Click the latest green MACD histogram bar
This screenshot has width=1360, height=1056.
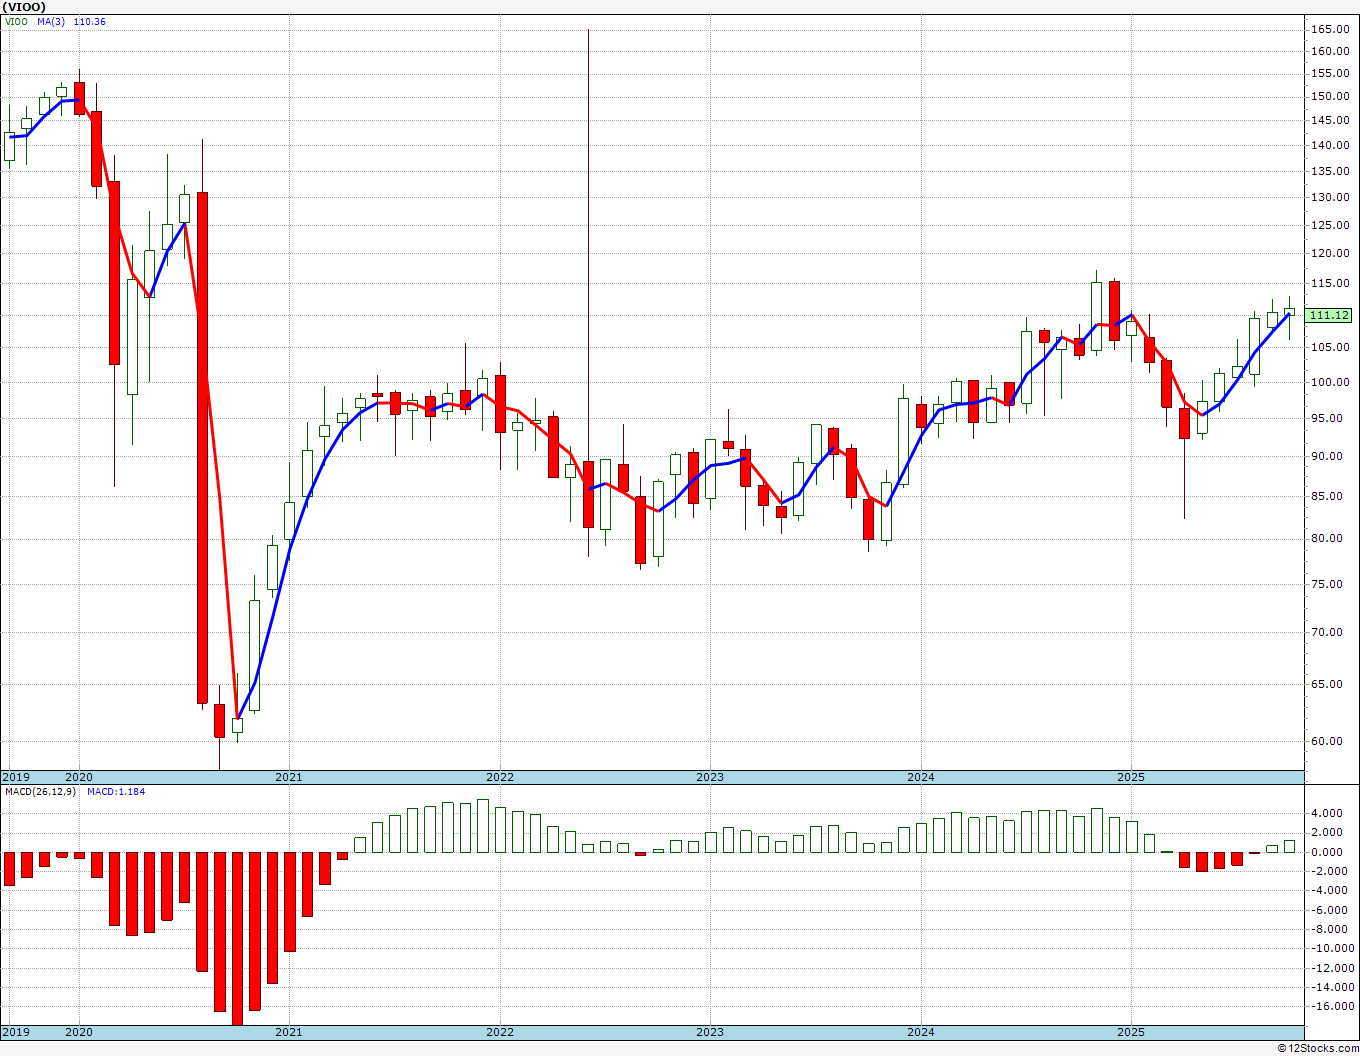(1289, 846)
